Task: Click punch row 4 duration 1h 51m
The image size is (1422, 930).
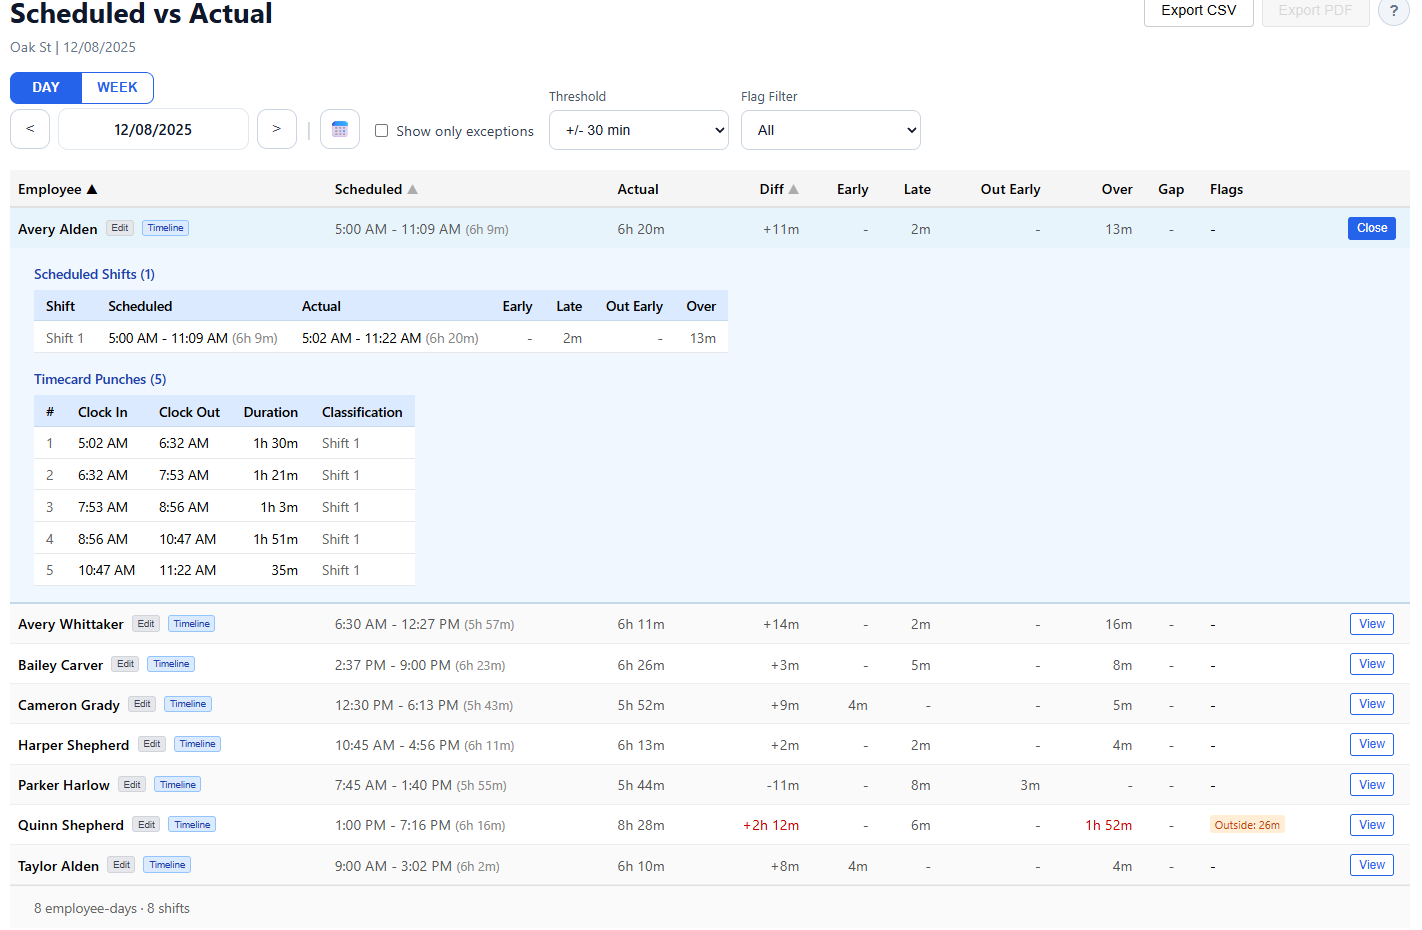Action: pyautogui.click(x=275, y=539)
